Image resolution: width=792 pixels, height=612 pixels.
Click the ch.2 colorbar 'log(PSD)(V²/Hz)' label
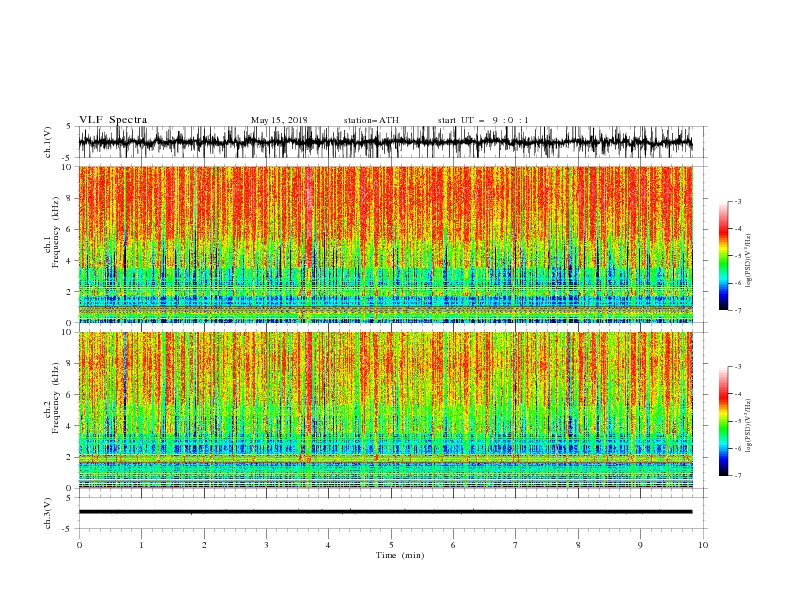pyautogui.click(x=749, y=426)
